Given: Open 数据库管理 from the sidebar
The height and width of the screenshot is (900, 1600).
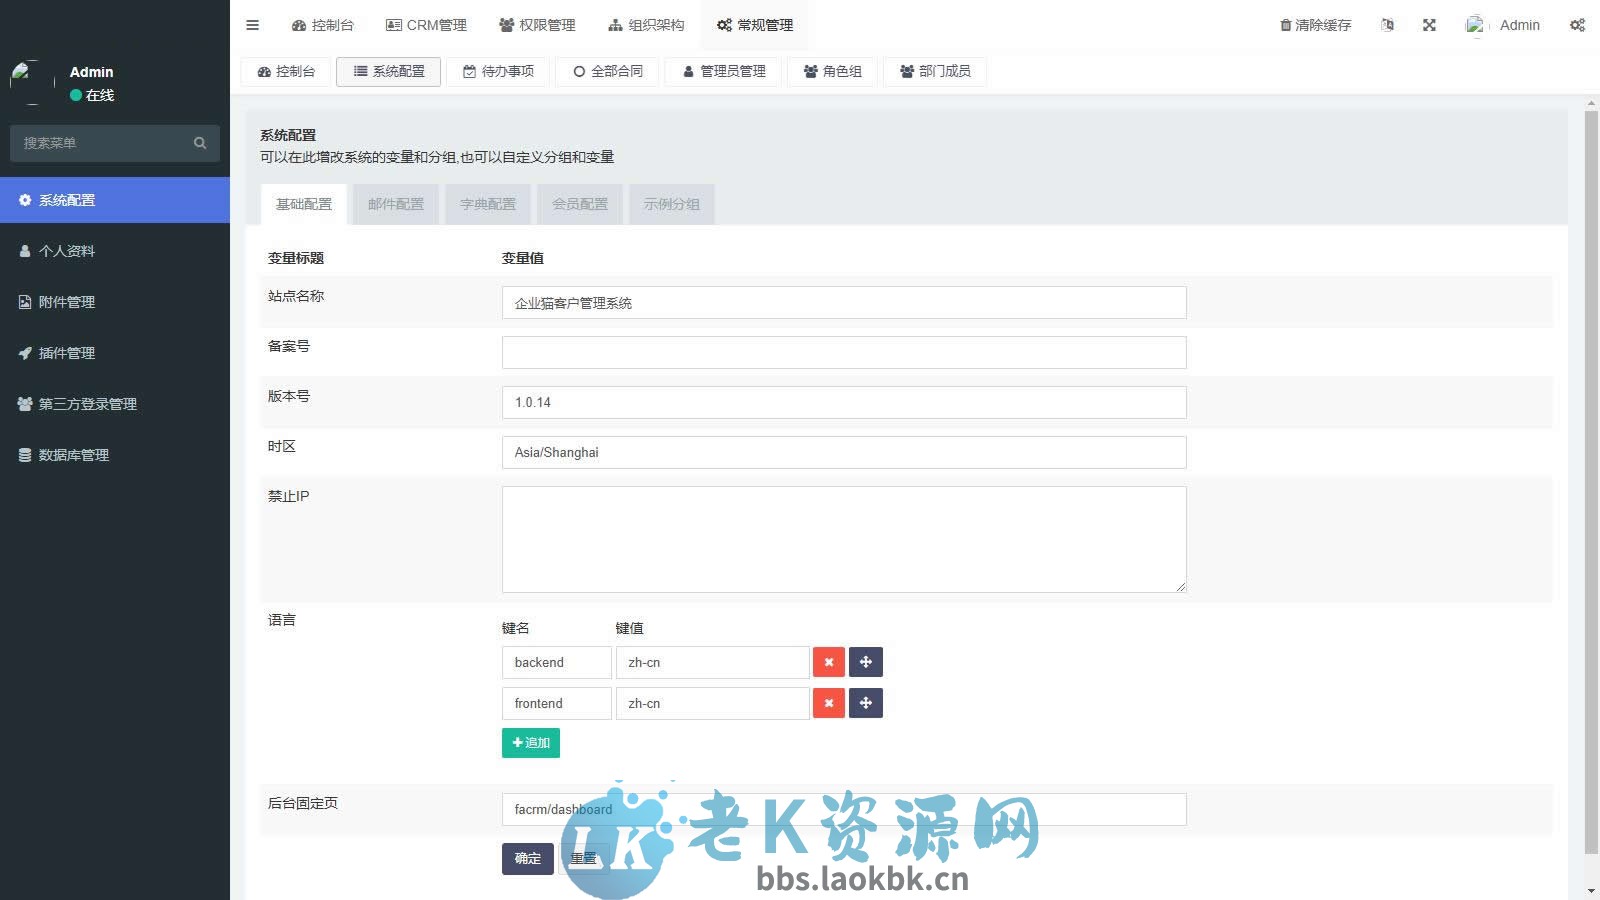Looking at the screenshot, I should click(72, 454).
